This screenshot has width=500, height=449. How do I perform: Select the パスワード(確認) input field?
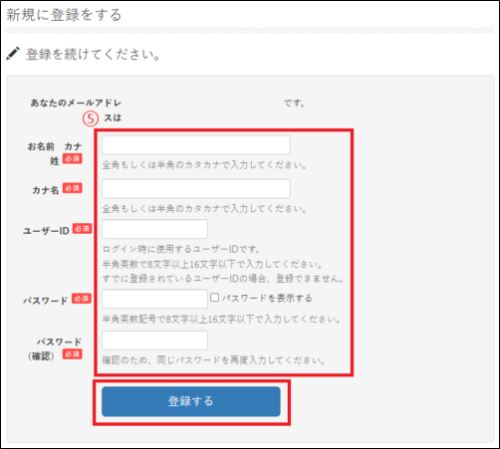point(155,340)
